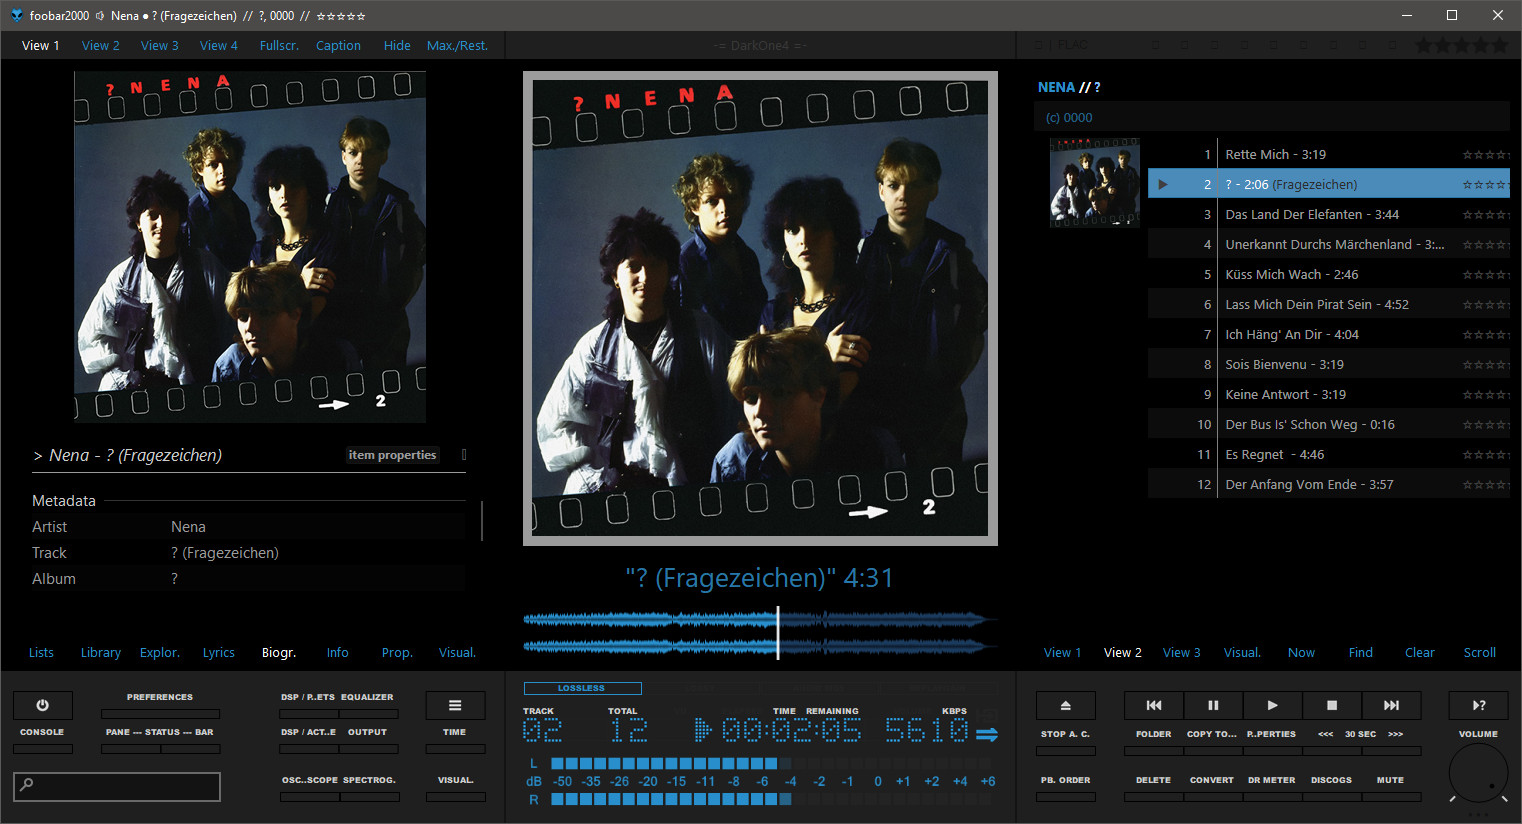Screen dimensions: 1522x824
Task: Open the item properties dropdown
Action: click(x=393, y=455)
